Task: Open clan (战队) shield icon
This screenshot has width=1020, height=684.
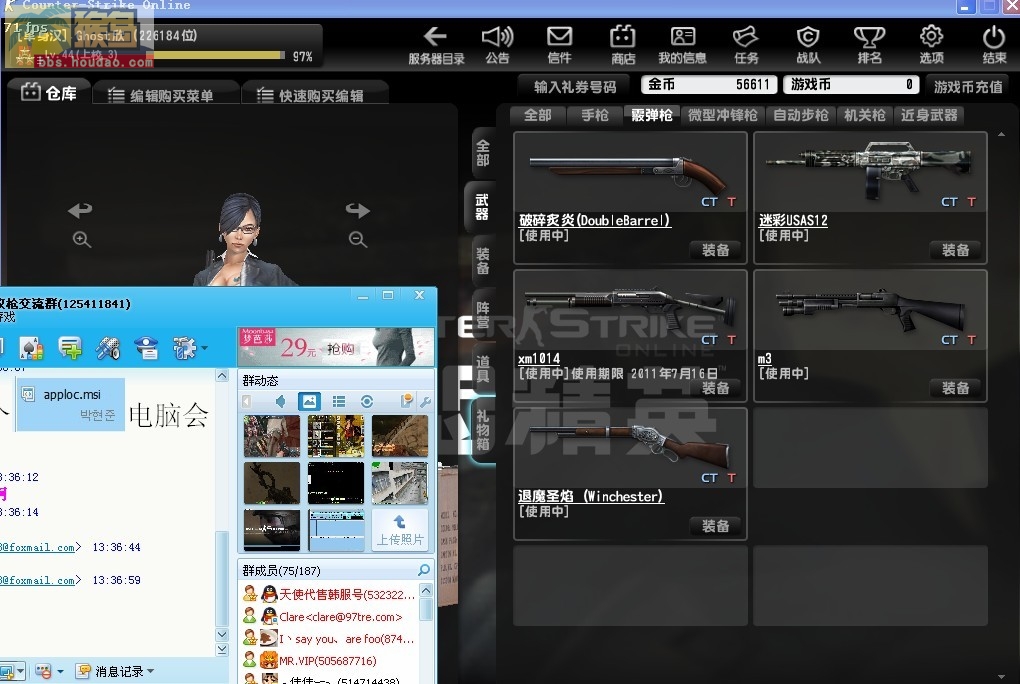Action: [x=808, y=44]
